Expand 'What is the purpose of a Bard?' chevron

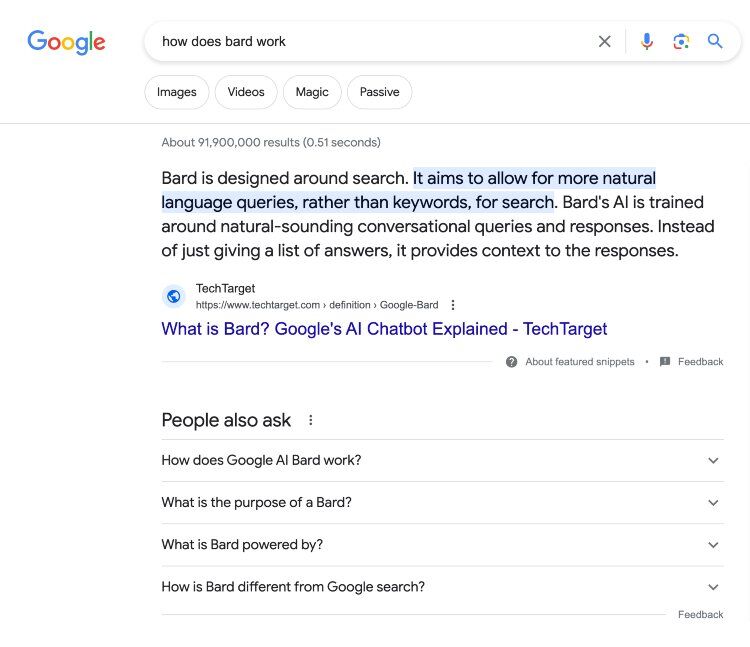(713, 503)
